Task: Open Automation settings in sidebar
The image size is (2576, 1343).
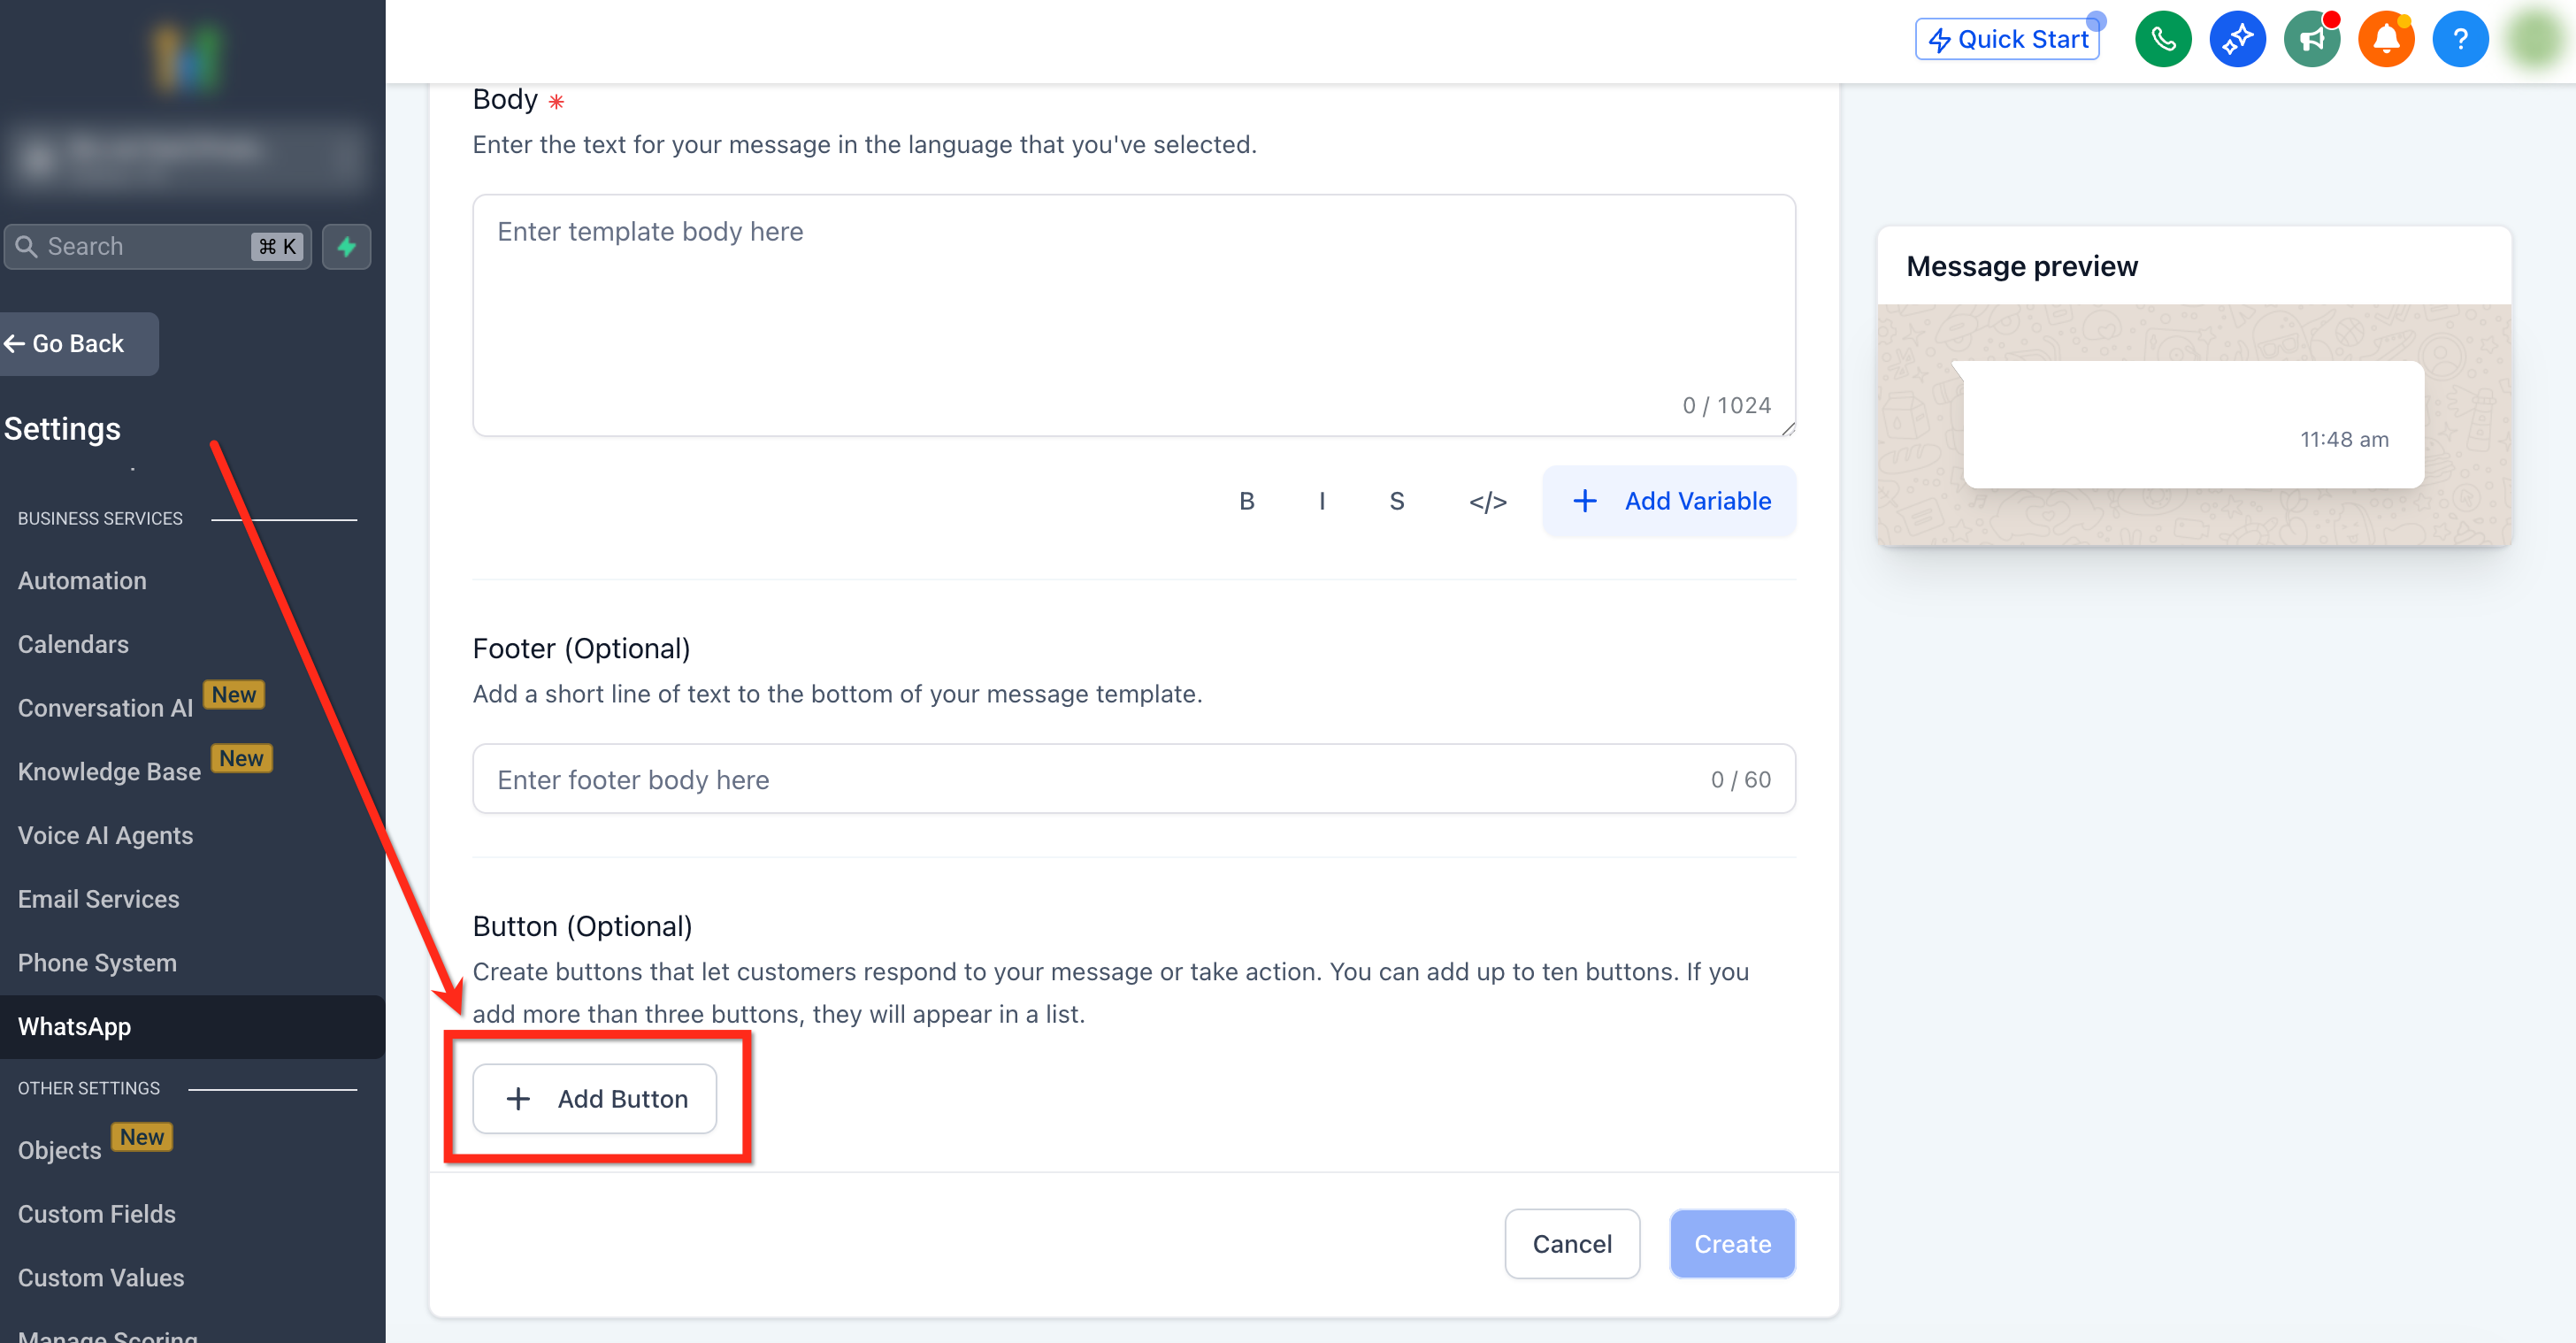Action: (82, 580)
